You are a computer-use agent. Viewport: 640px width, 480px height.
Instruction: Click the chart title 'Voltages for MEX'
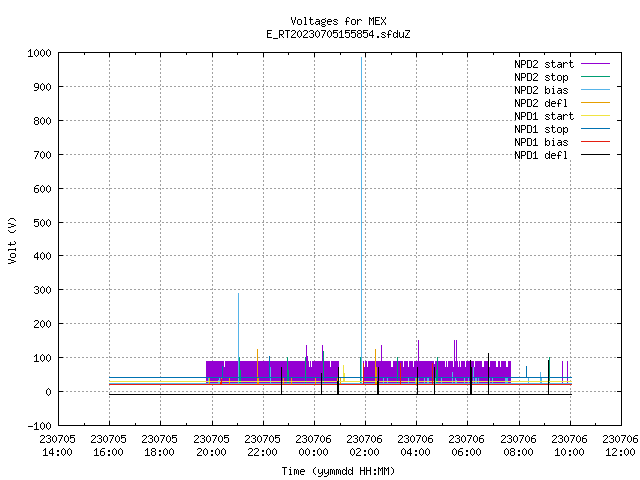[338, 21]
